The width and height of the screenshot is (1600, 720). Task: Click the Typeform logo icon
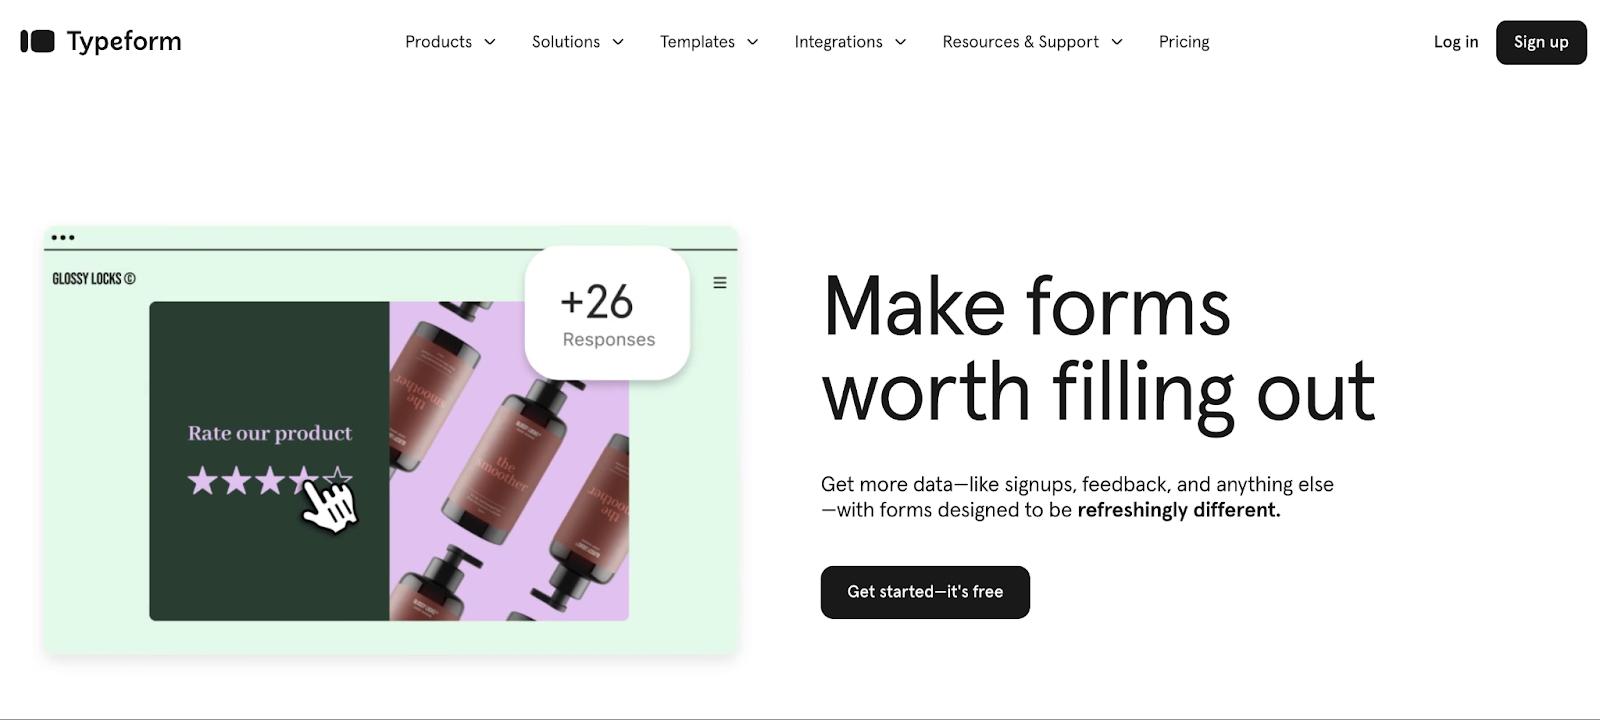(x=37, y=41)
